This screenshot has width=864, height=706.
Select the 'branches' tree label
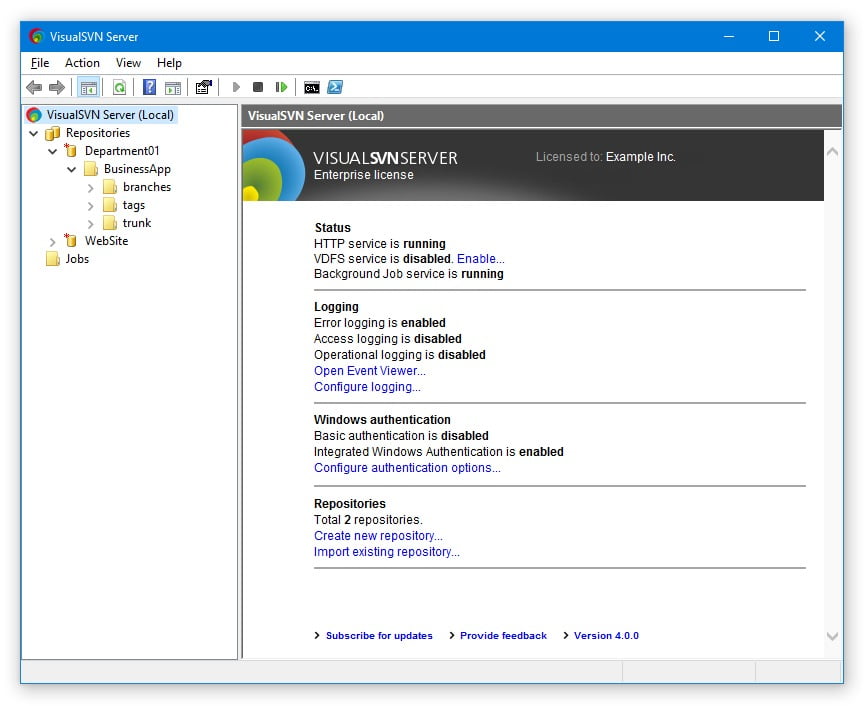[x=147, y=187]
